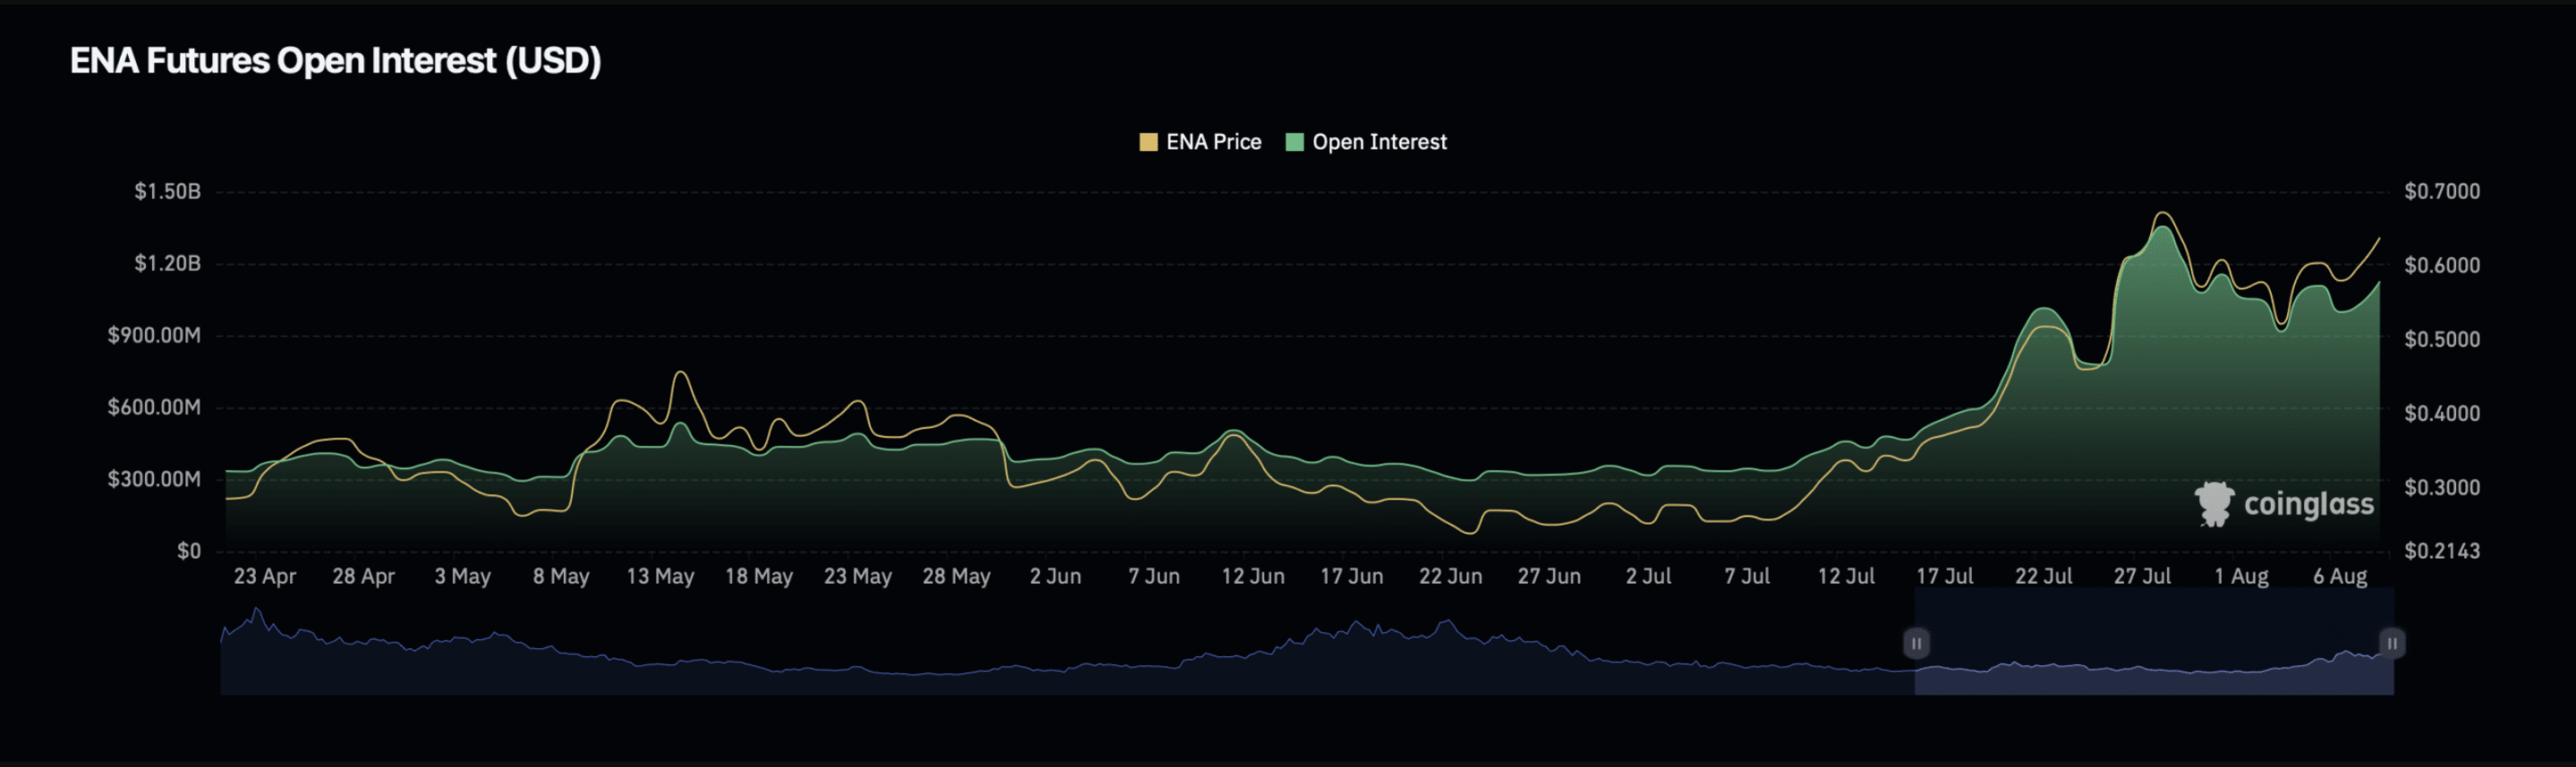Click the highlighted range selection area
Image resolution: width=2576 pixels, height=767 pixels.
[x=2154, y=641]
